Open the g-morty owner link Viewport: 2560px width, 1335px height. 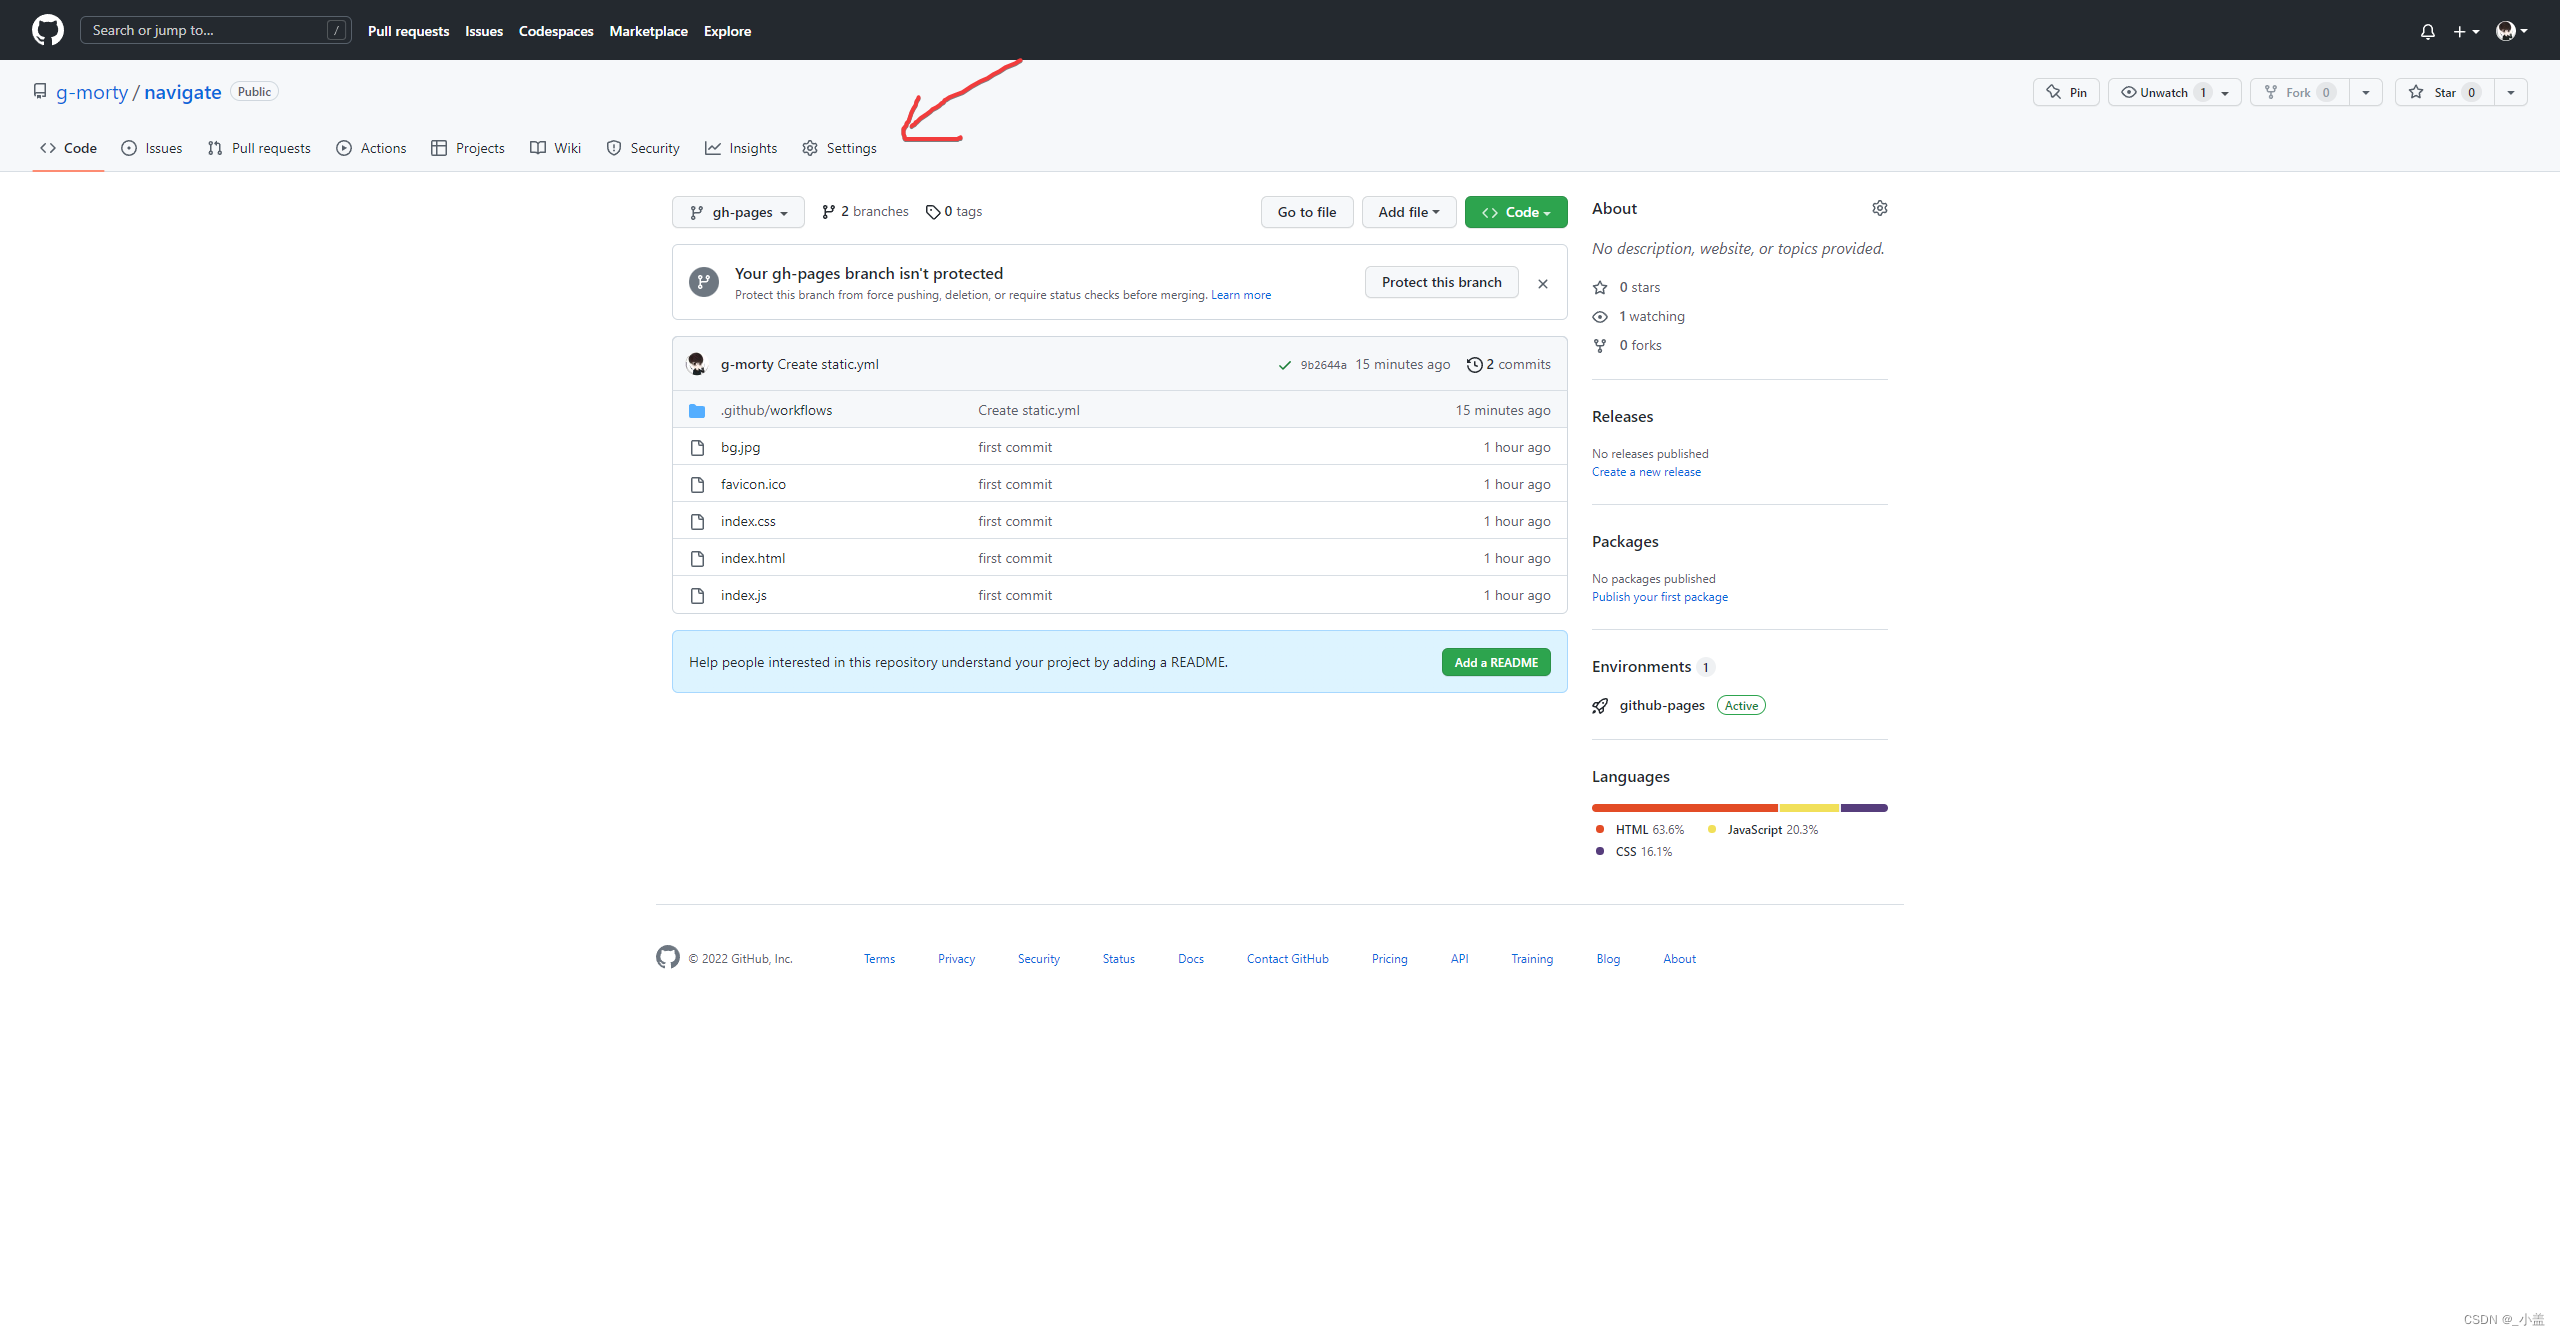(92, 92)
